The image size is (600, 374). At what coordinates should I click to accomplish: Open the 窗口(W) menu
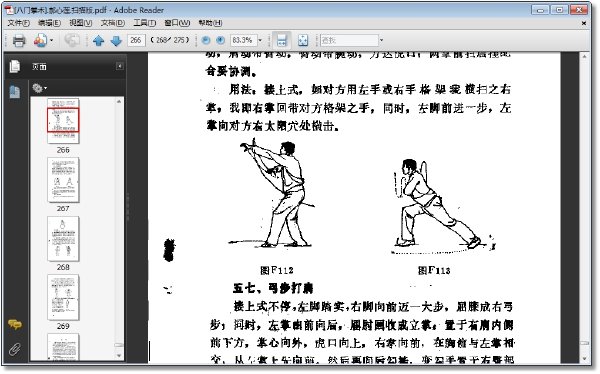point(177,23)
